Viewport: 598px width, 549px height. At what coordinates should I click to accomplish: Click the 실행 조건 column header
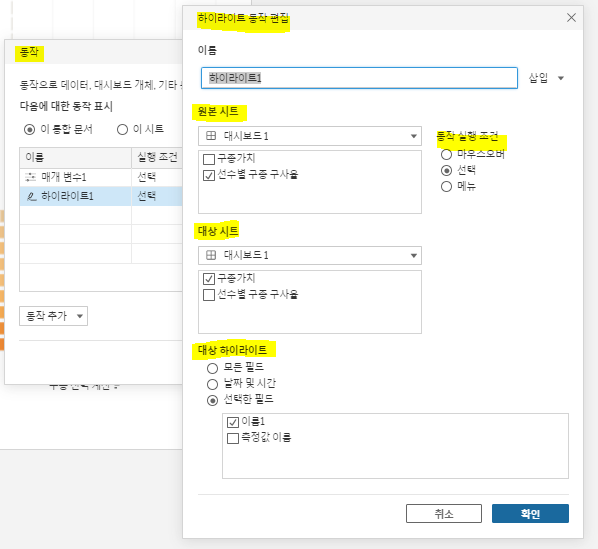[x=157, y=157]
